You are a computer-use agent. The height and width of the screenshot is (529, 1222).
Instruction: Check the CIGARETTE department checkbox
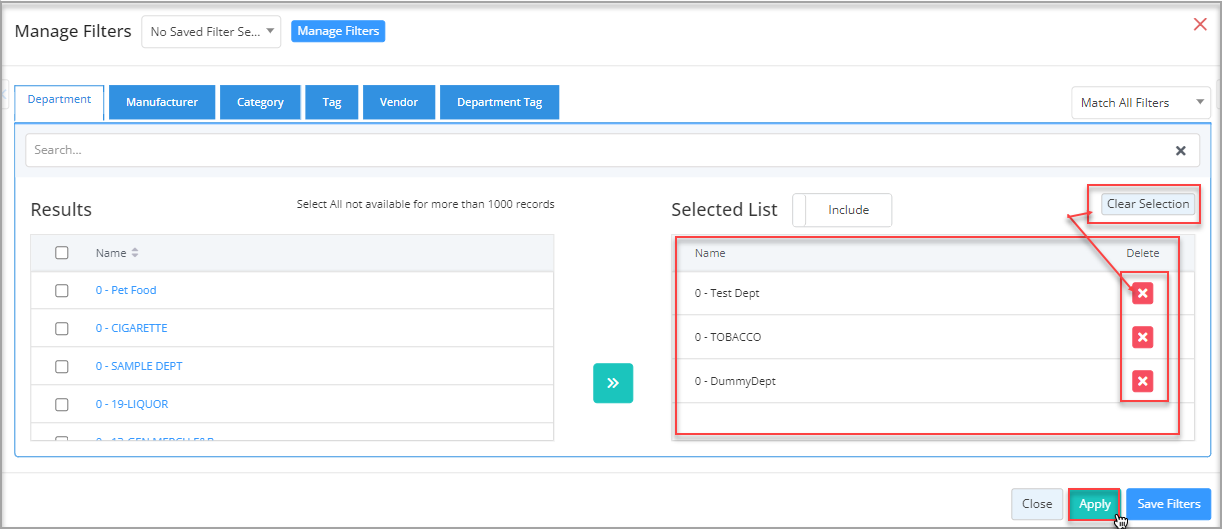[x=62, y=328]
